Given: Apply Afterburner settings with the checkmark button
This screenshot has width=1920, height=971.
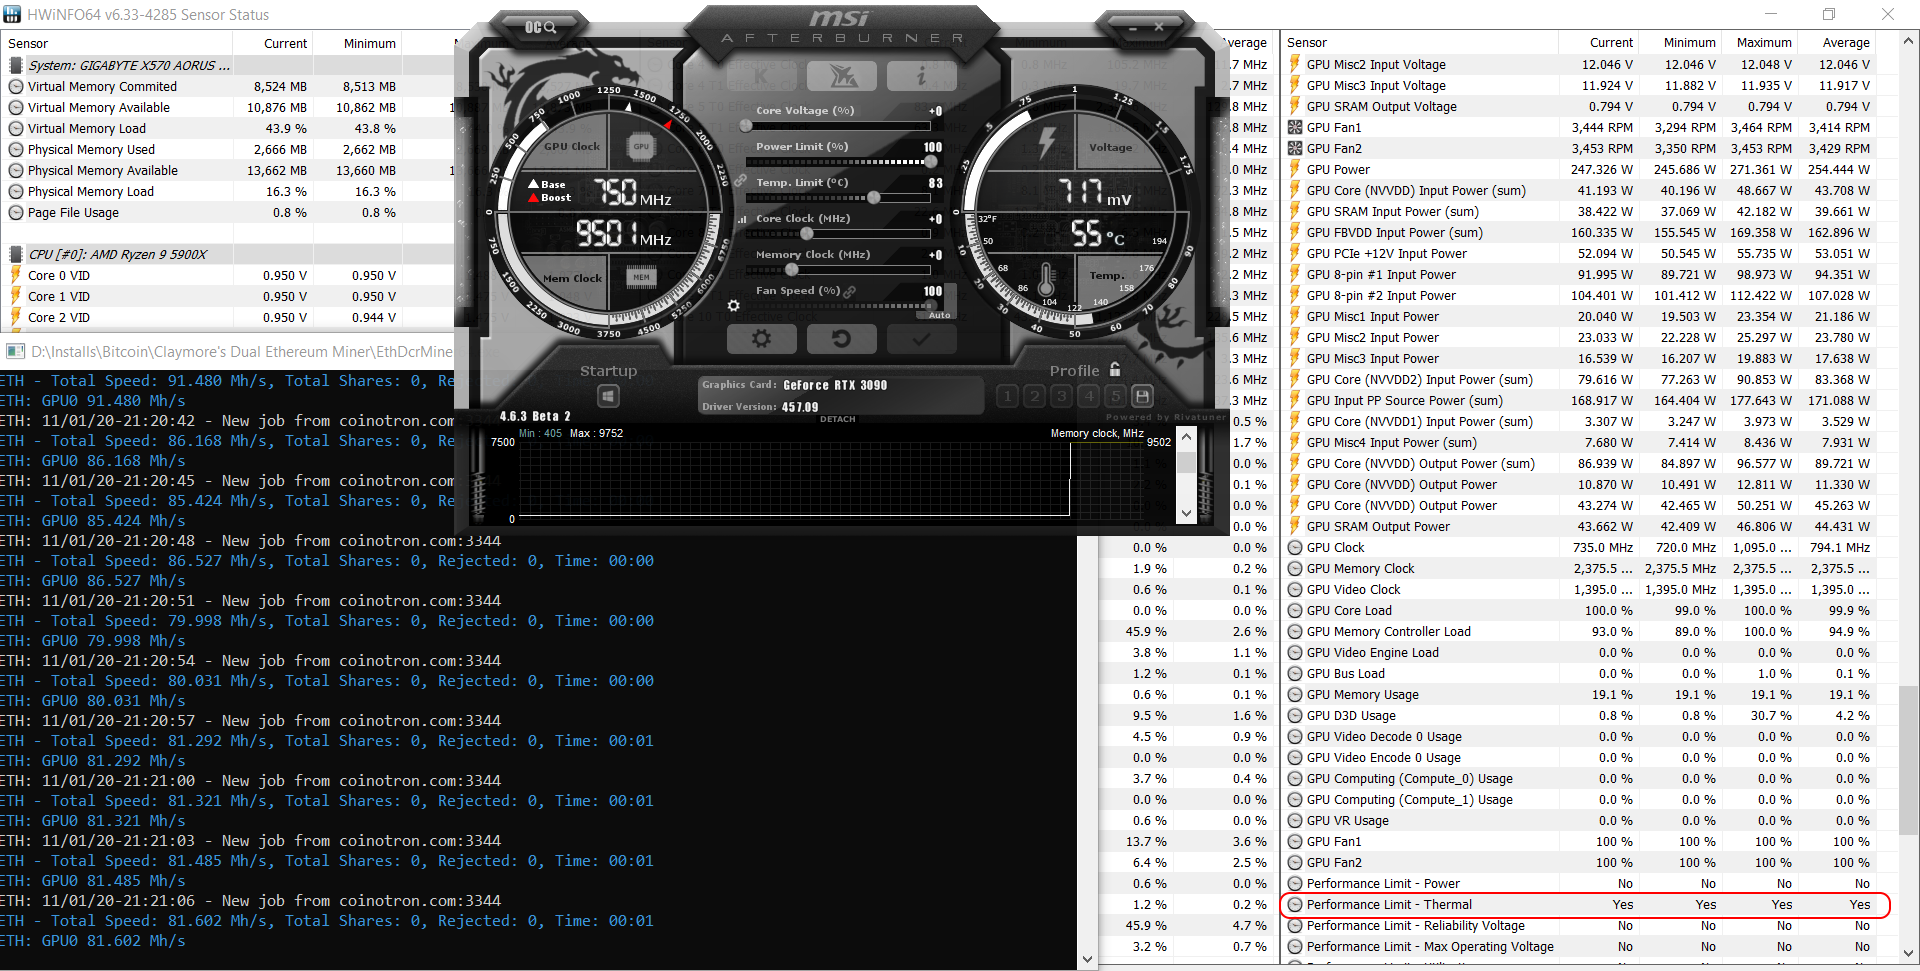Looking at the screenshot, I should click(x=921, y=339).
